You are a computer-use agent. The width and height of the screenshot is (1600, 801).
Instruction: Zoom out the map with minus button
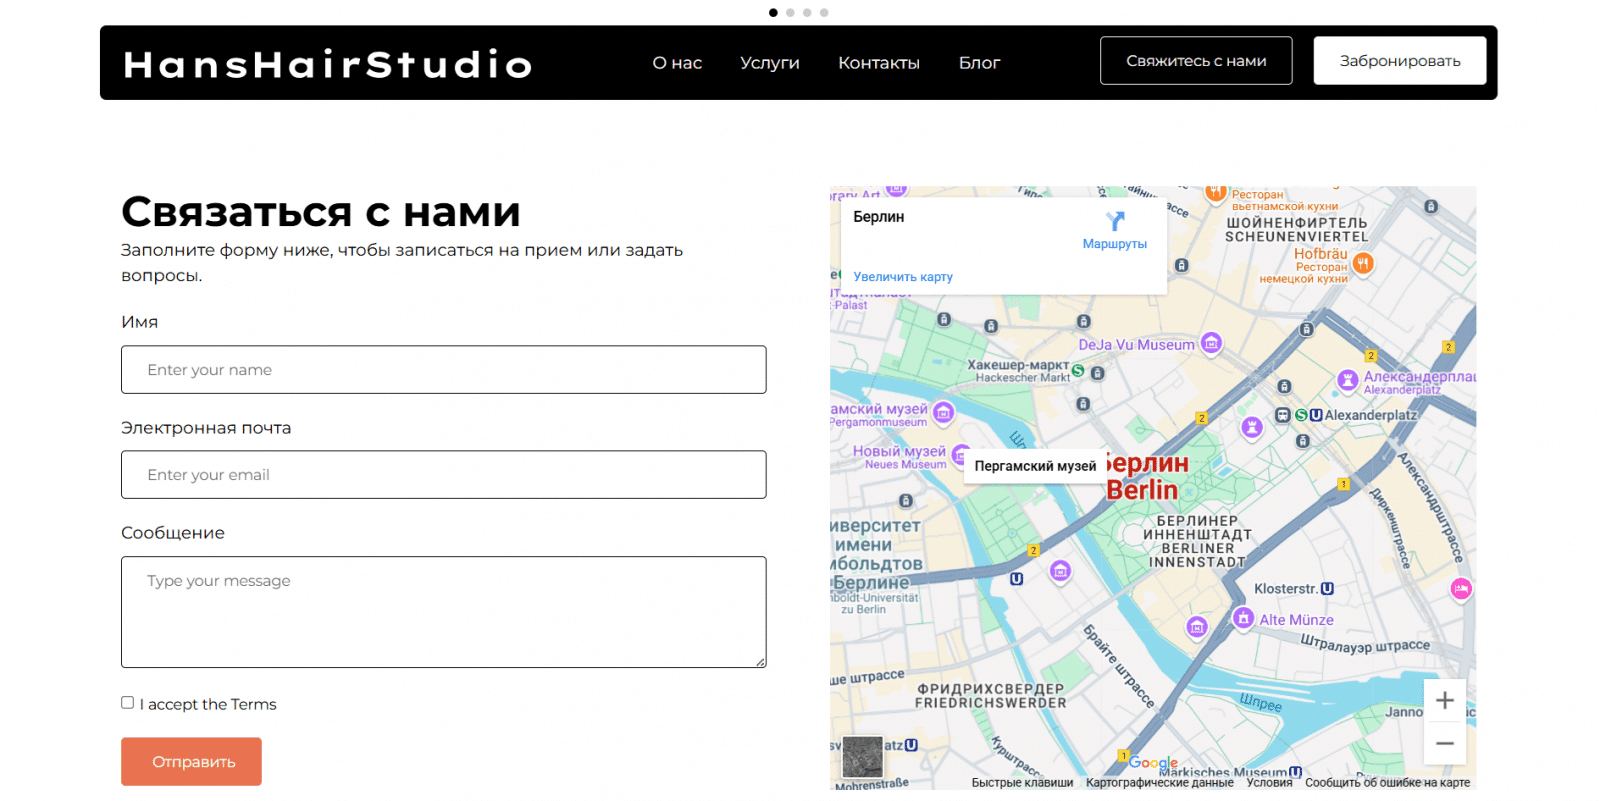click(1444, 744)
